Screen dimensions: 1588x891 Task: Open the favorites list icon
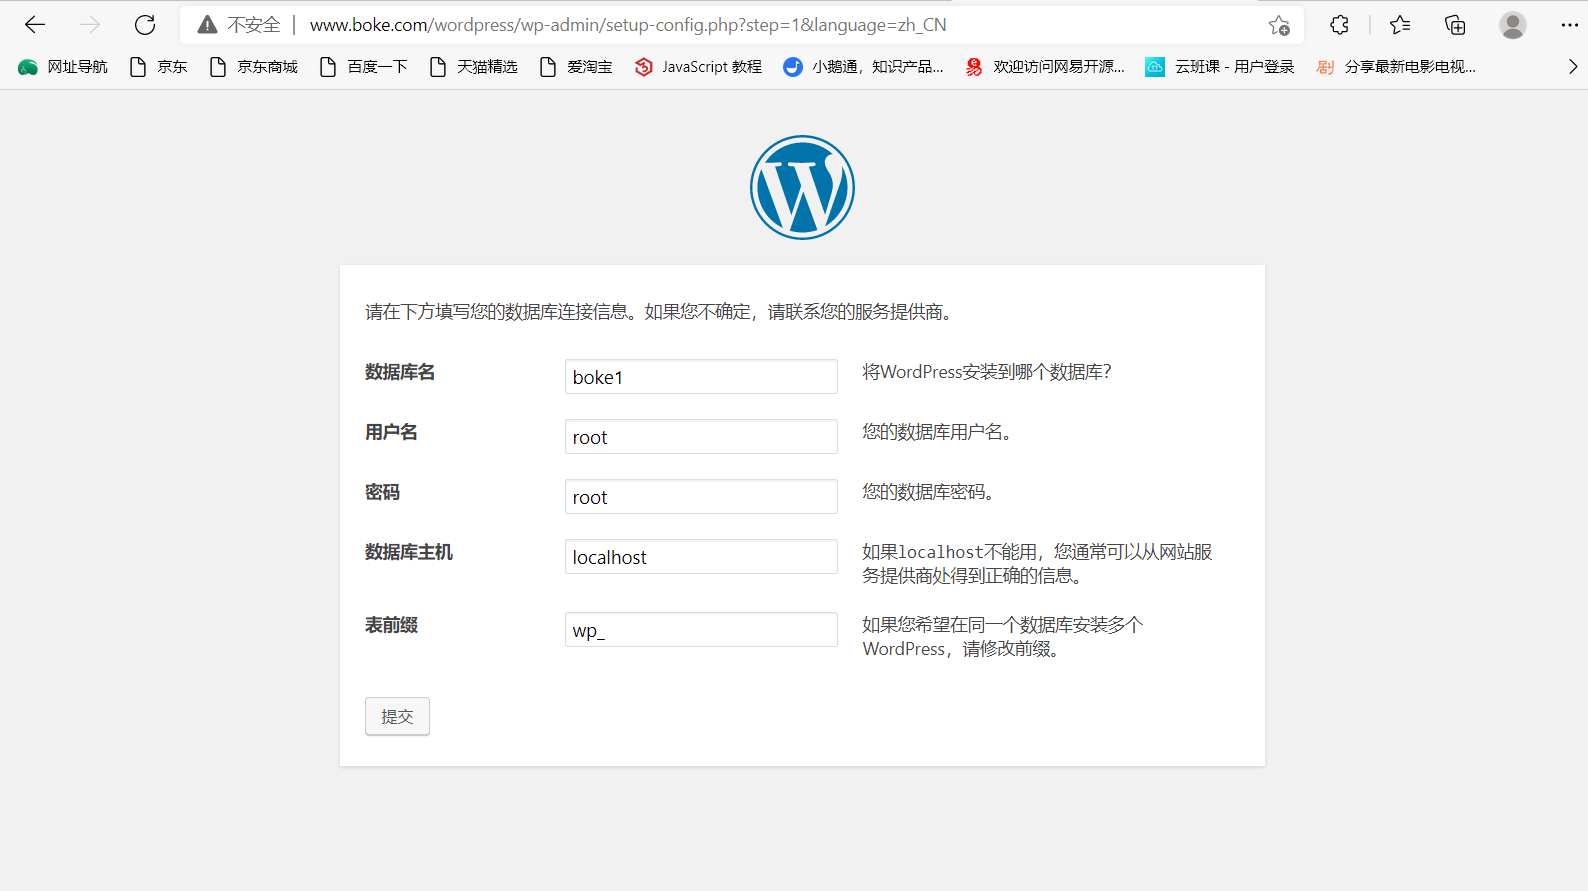coord(1400,25)
